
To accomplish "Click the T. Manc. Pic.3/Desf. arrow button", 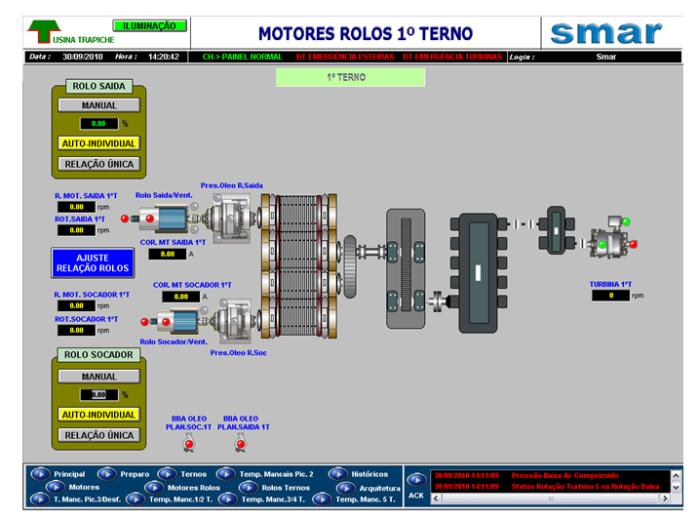I will (40, 500).
